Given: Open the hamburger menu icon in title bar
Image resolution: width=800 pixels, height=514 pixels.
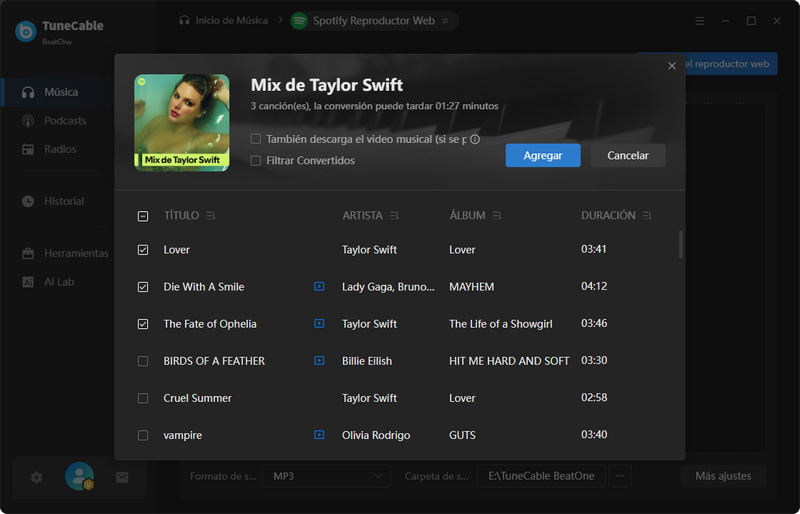Looking at the screenshot, I should (700, 21).
